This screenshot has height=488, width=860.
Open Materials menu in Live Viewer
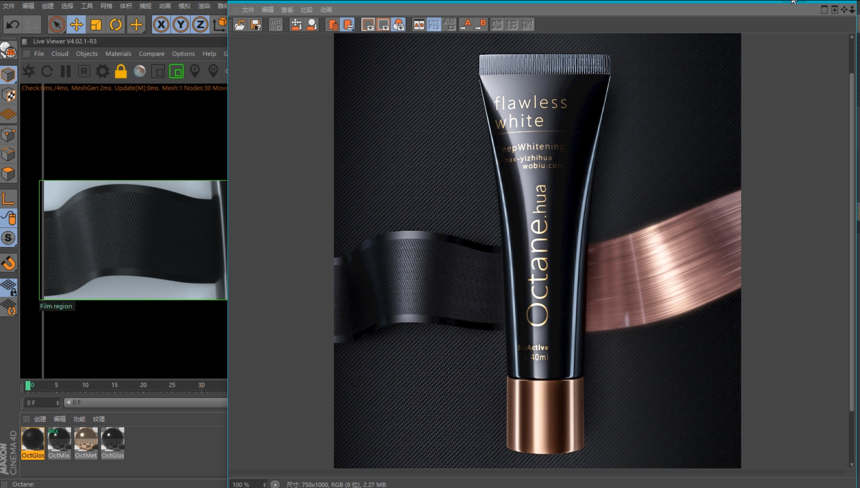pos(118,54)
